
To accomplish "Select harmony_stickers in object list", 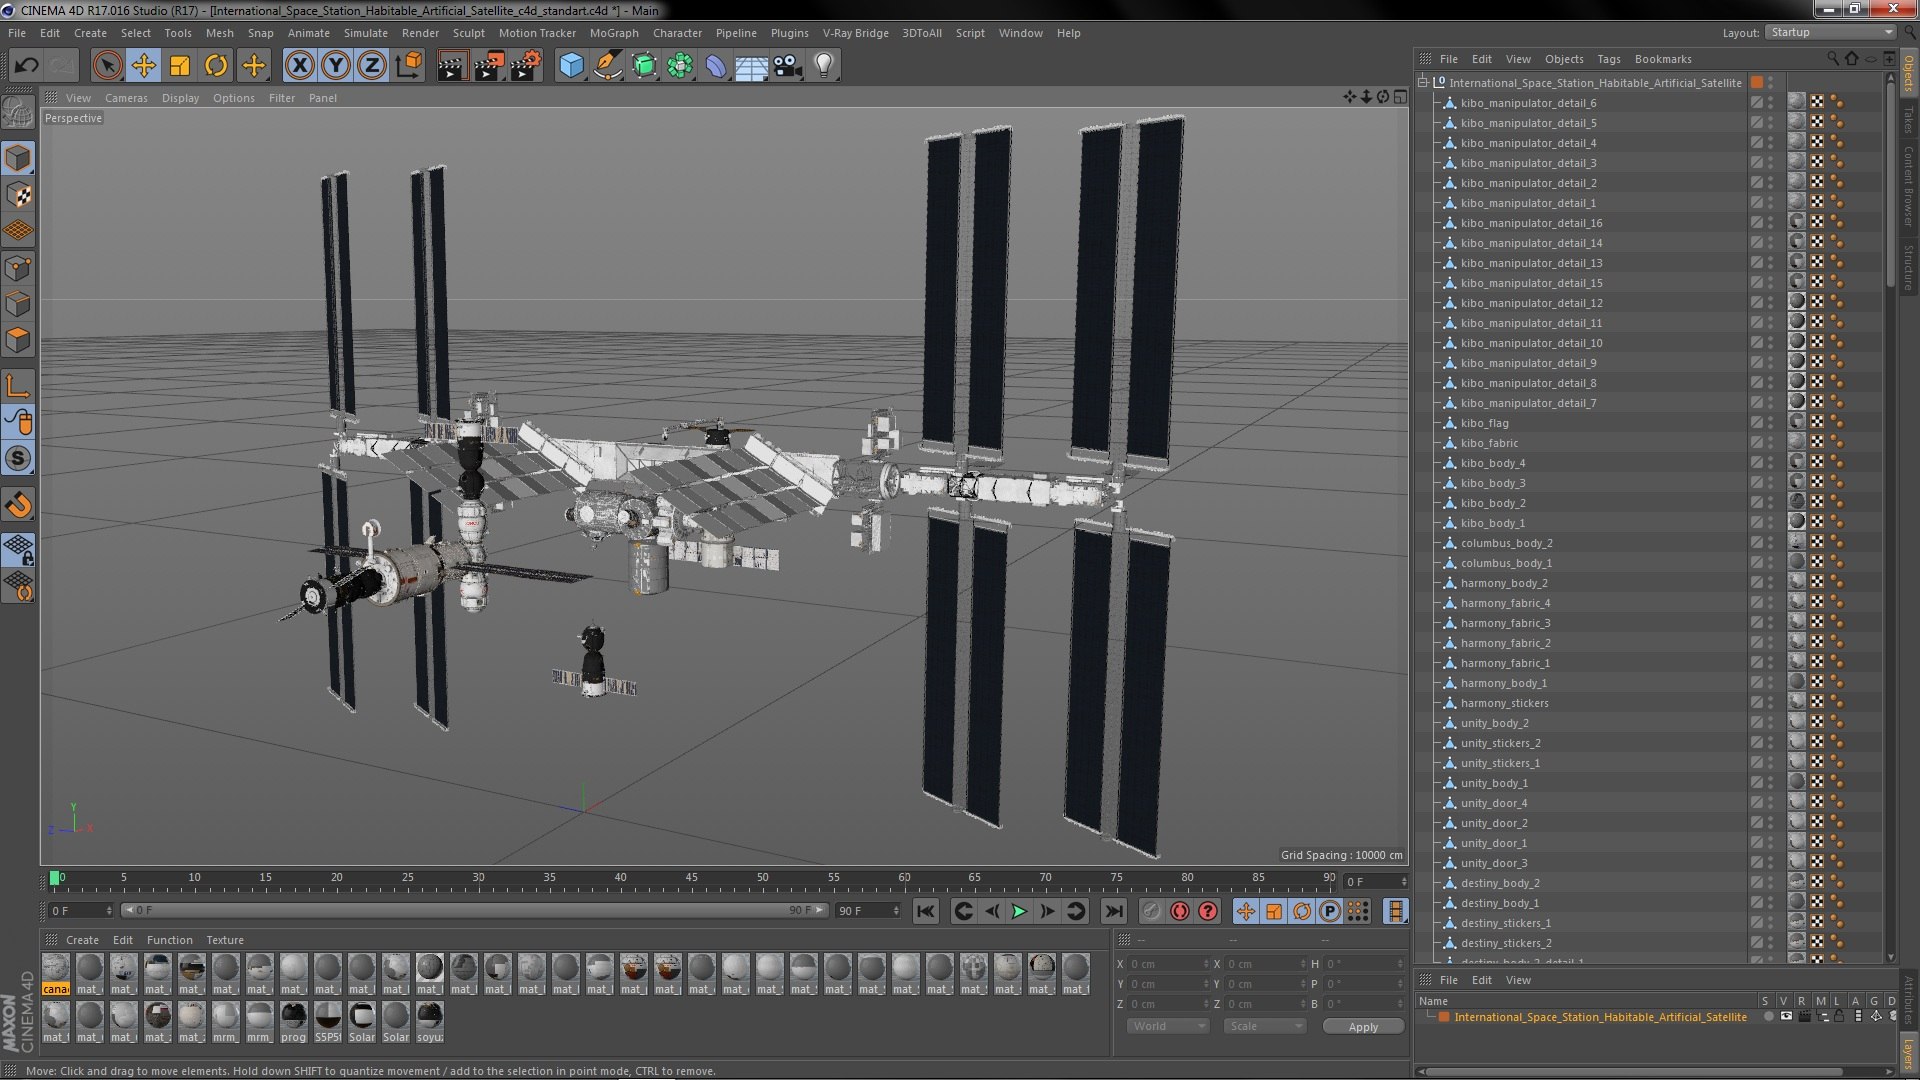I will tap(1504, 703).
